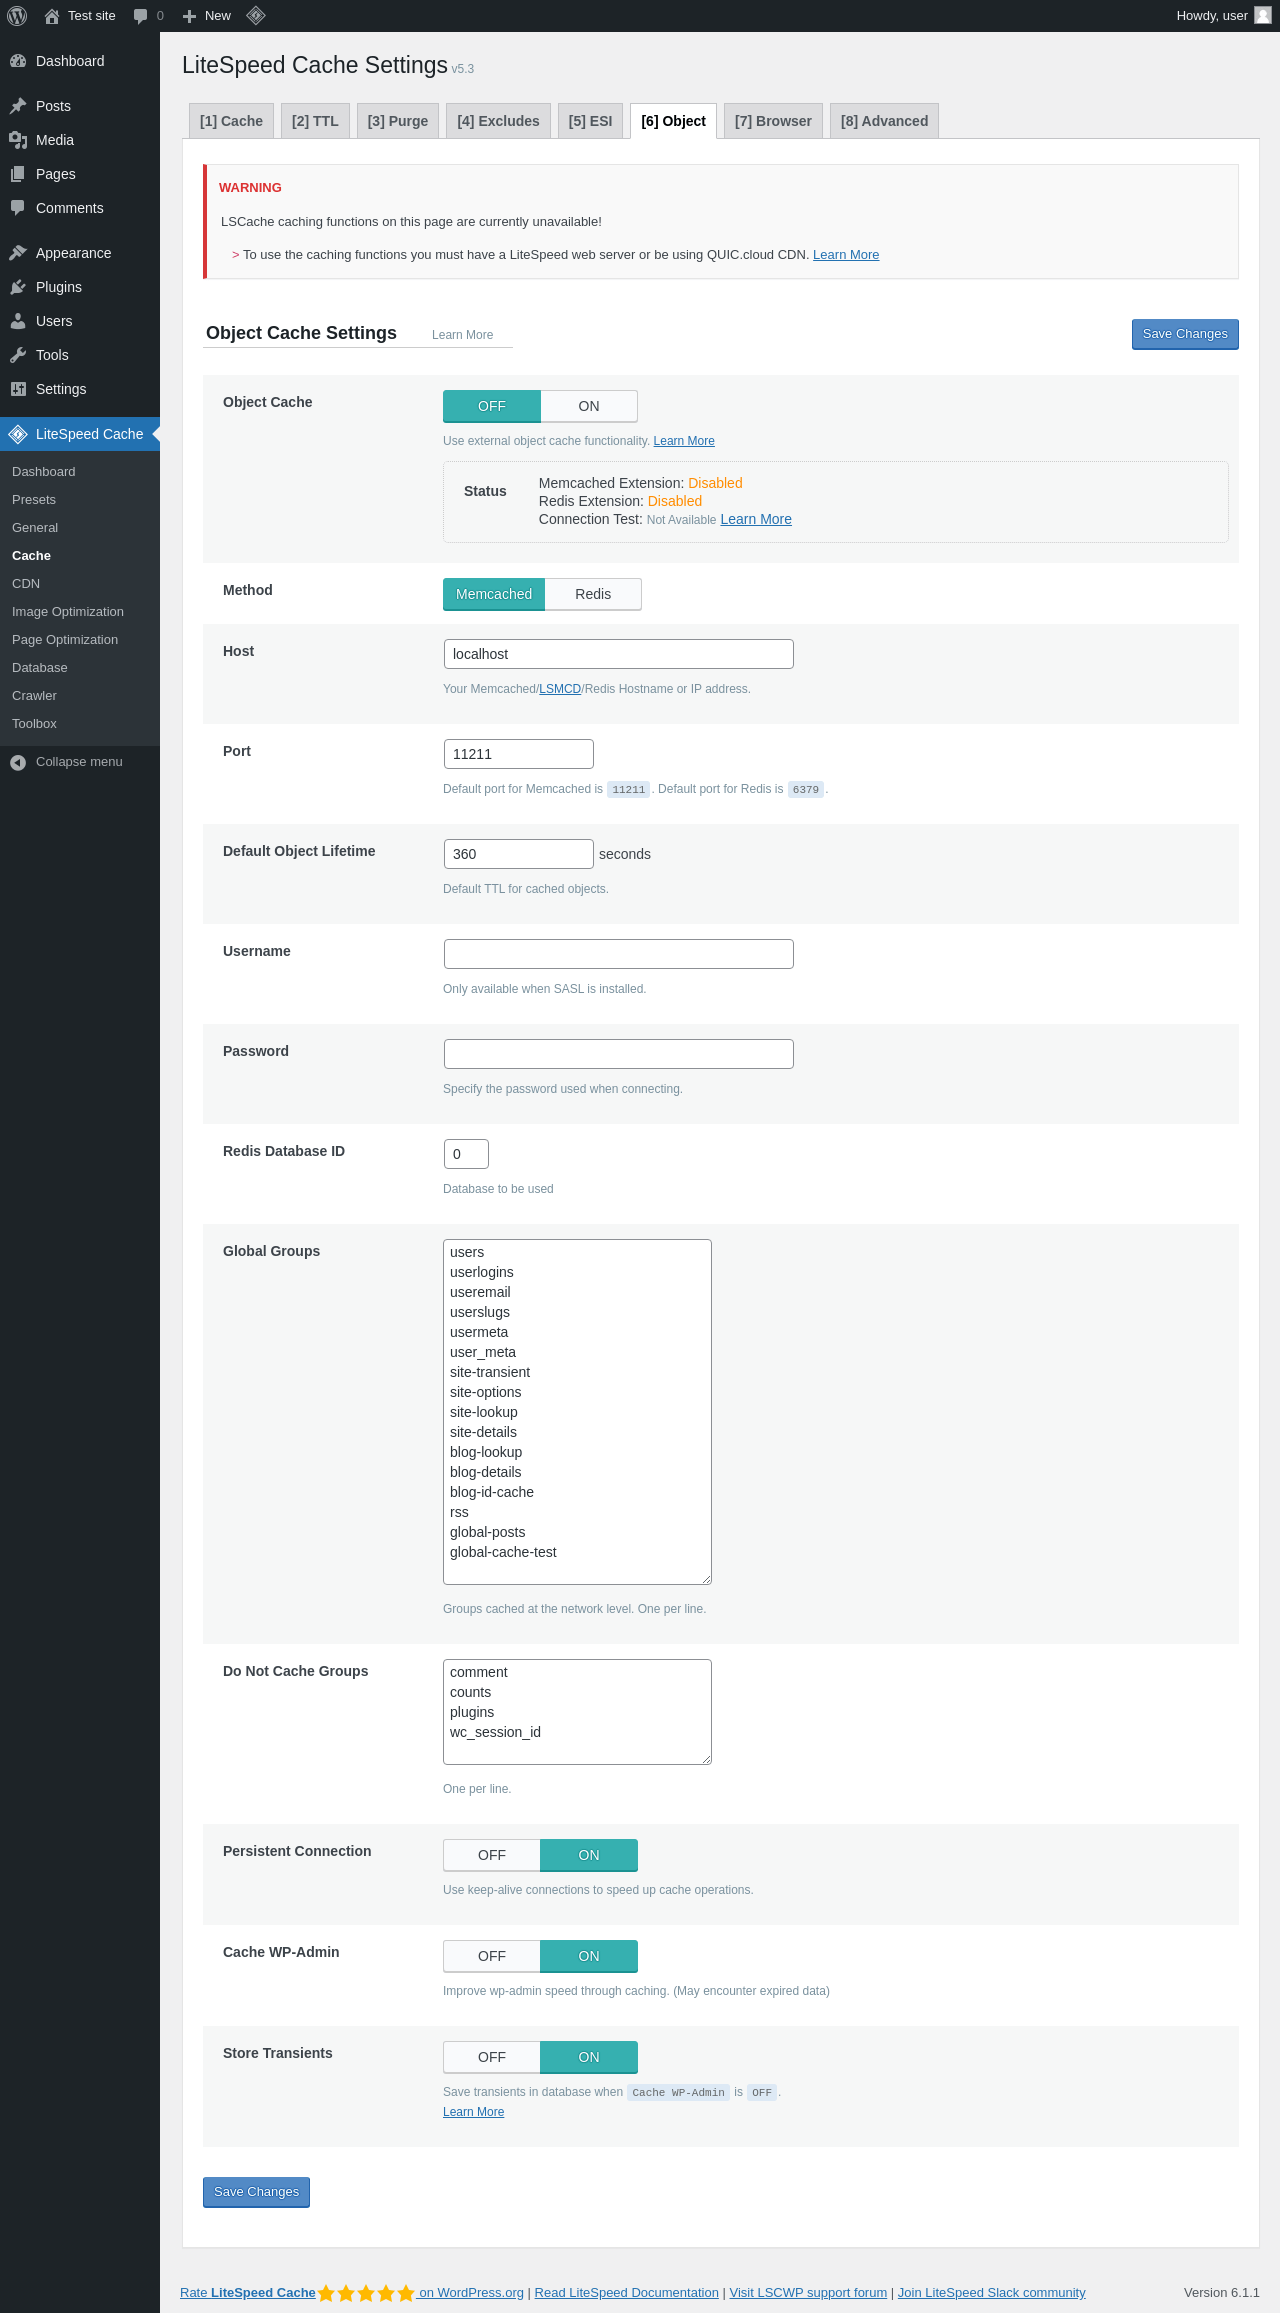
Task: Click Join LiteSpeed Slack community link
Action: [x=992, y=2292]
